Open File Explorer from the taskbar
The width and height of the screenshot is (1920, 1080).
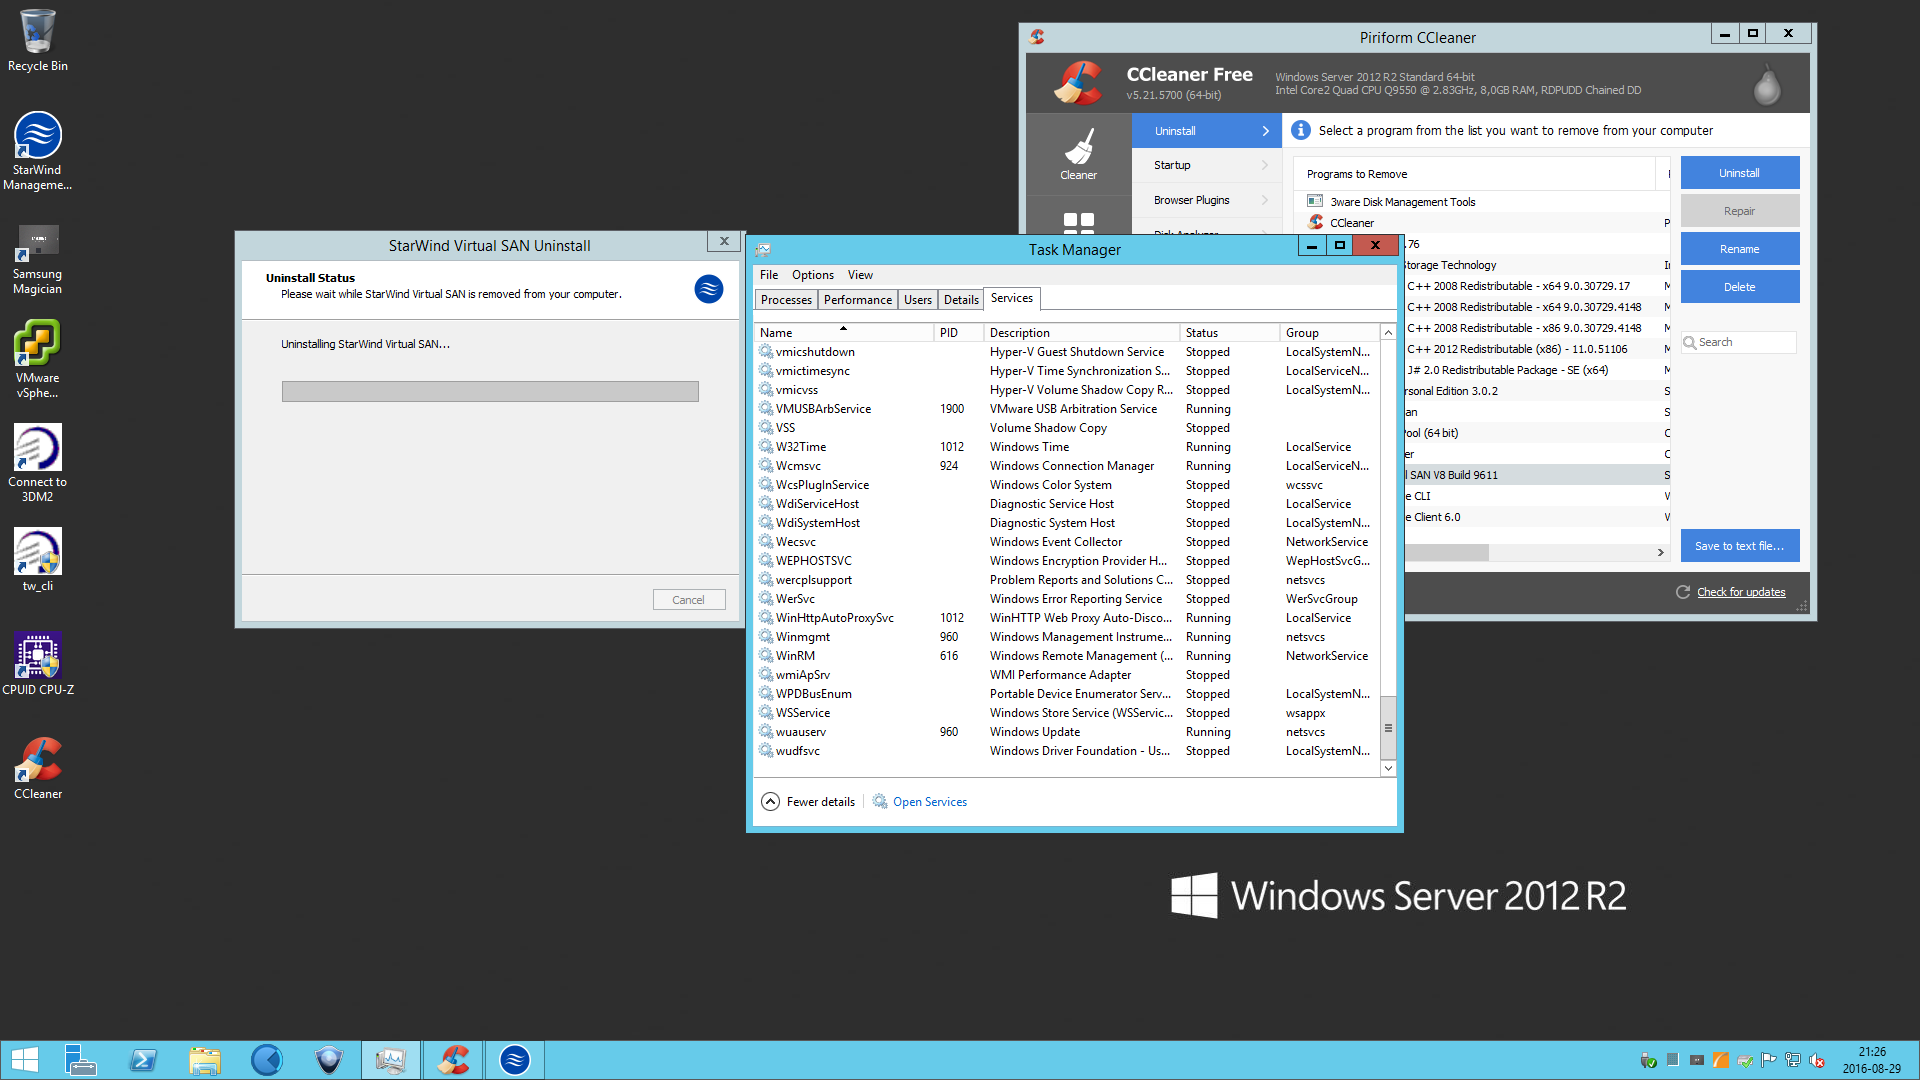205,1060
